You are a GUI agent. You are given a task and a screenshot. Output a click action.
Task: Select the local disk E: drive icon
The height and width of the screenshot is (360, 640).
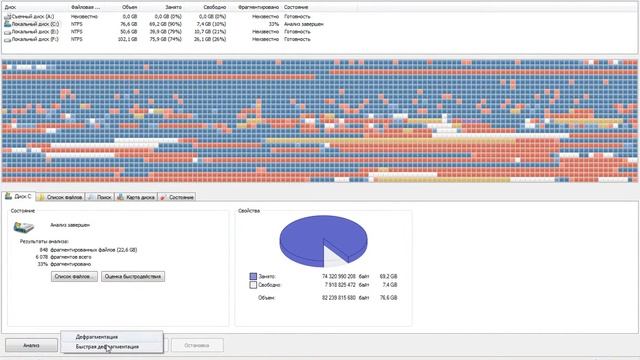pyautogui.click(x=7, y=32)
